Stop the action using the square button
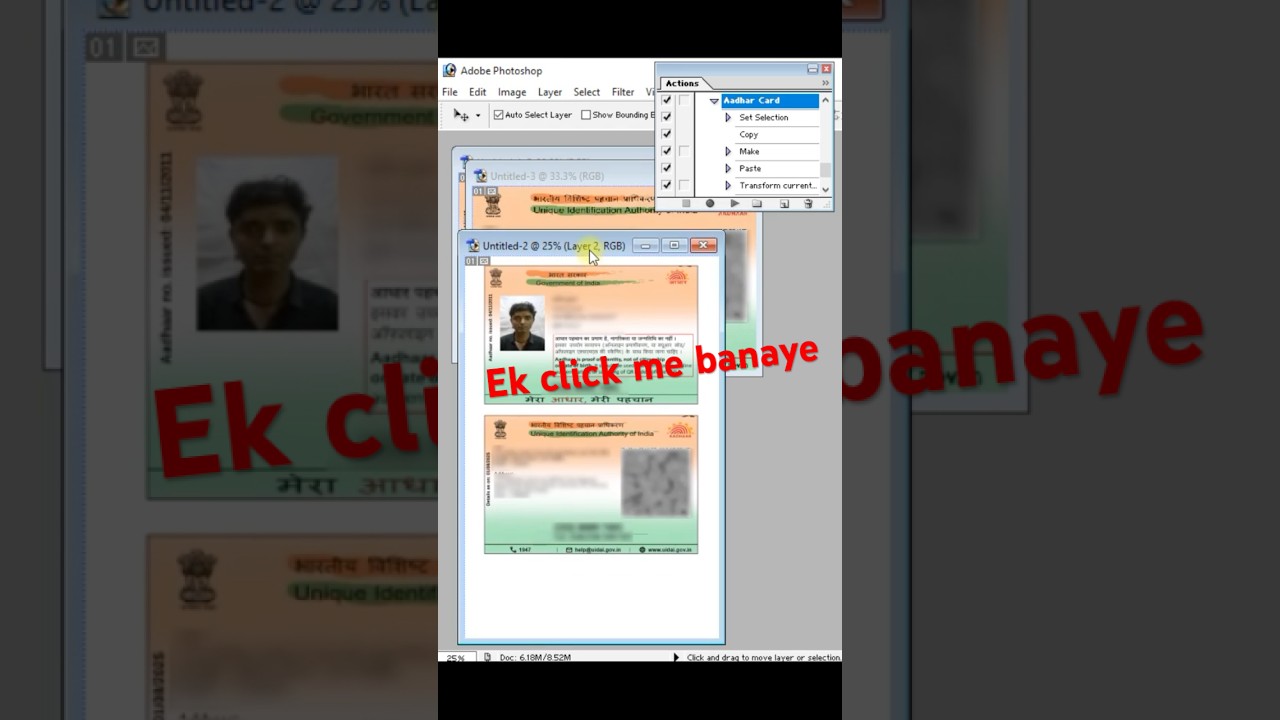Image resolution: width=1280 pixels, height=720 pixels. tap(686, 203)
